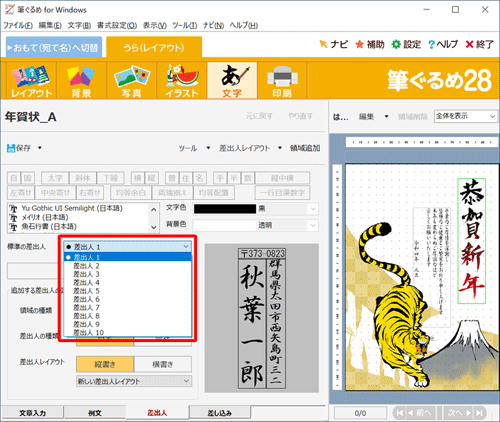Select the 文字 (text) toolbar icon
Screen dimensions: 500x422
(232, 81)
